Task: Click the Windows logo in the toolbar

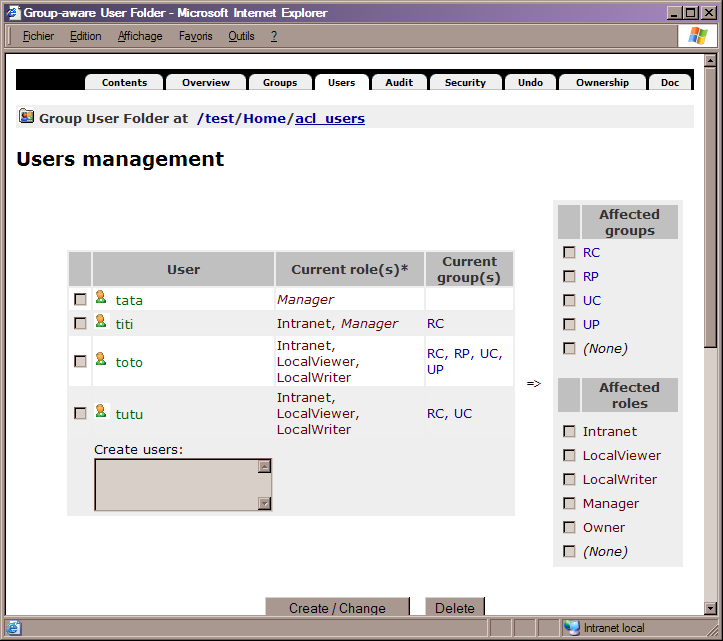Action: tap(697, 36)
